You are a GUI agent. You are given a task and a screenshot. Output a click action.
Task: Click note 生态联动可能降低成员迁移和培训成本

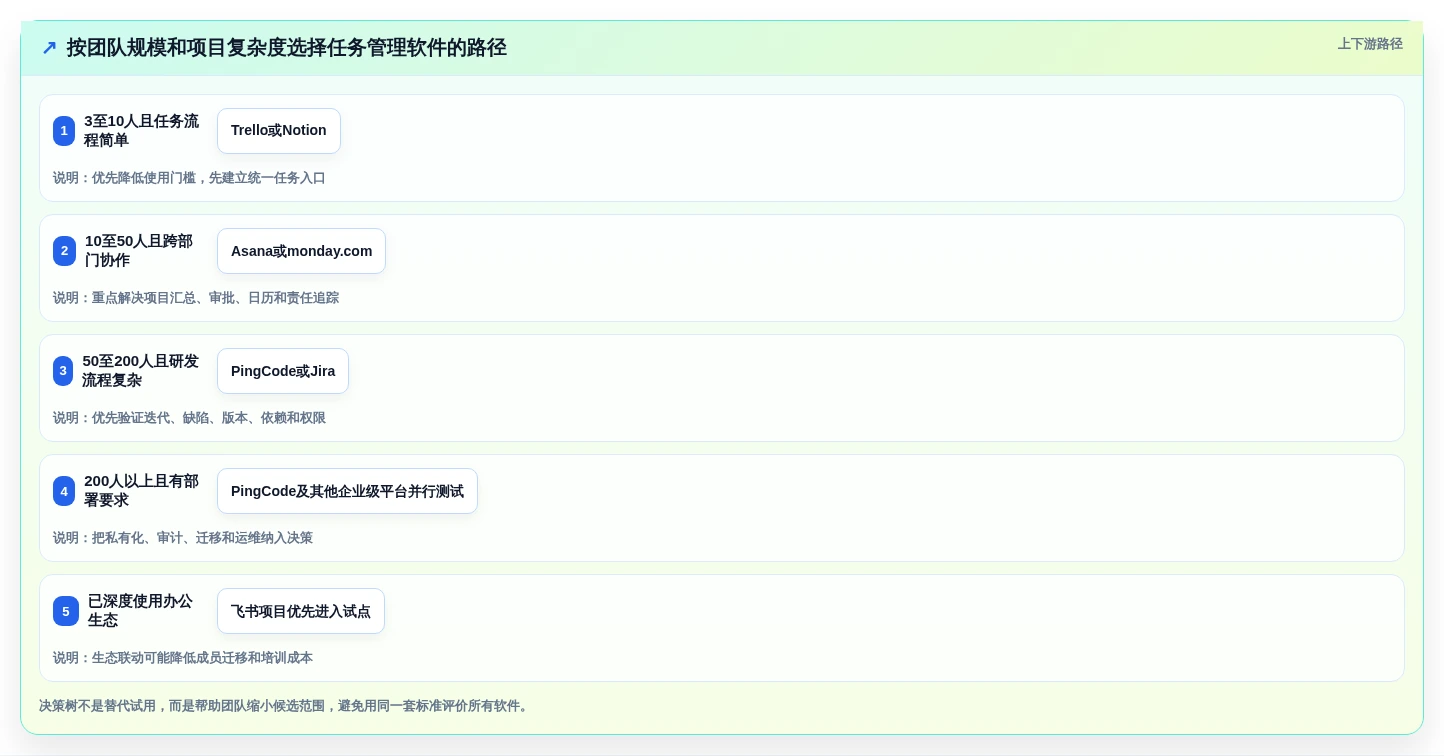click(x=183, y=658)
